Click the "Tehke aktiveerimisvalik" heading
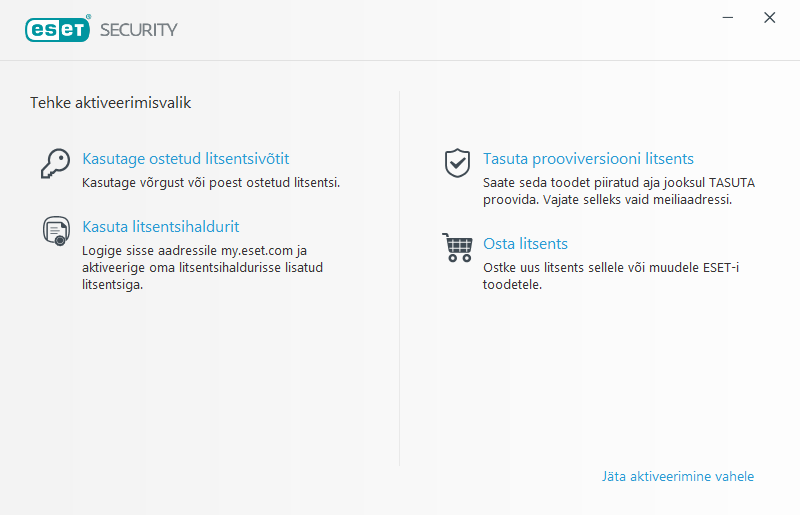Viewport: 800px width, 515px height. 110,102
